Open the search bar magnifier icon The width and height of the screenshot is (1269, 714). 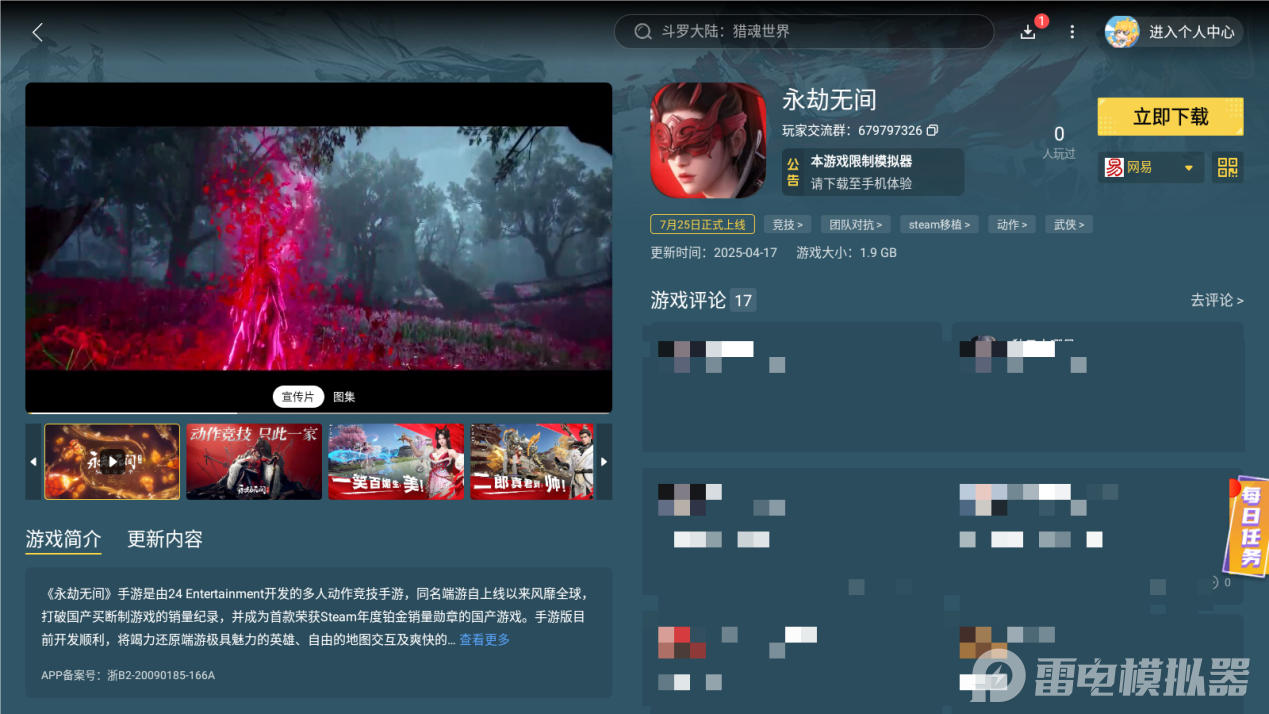[x=643, y=31]
